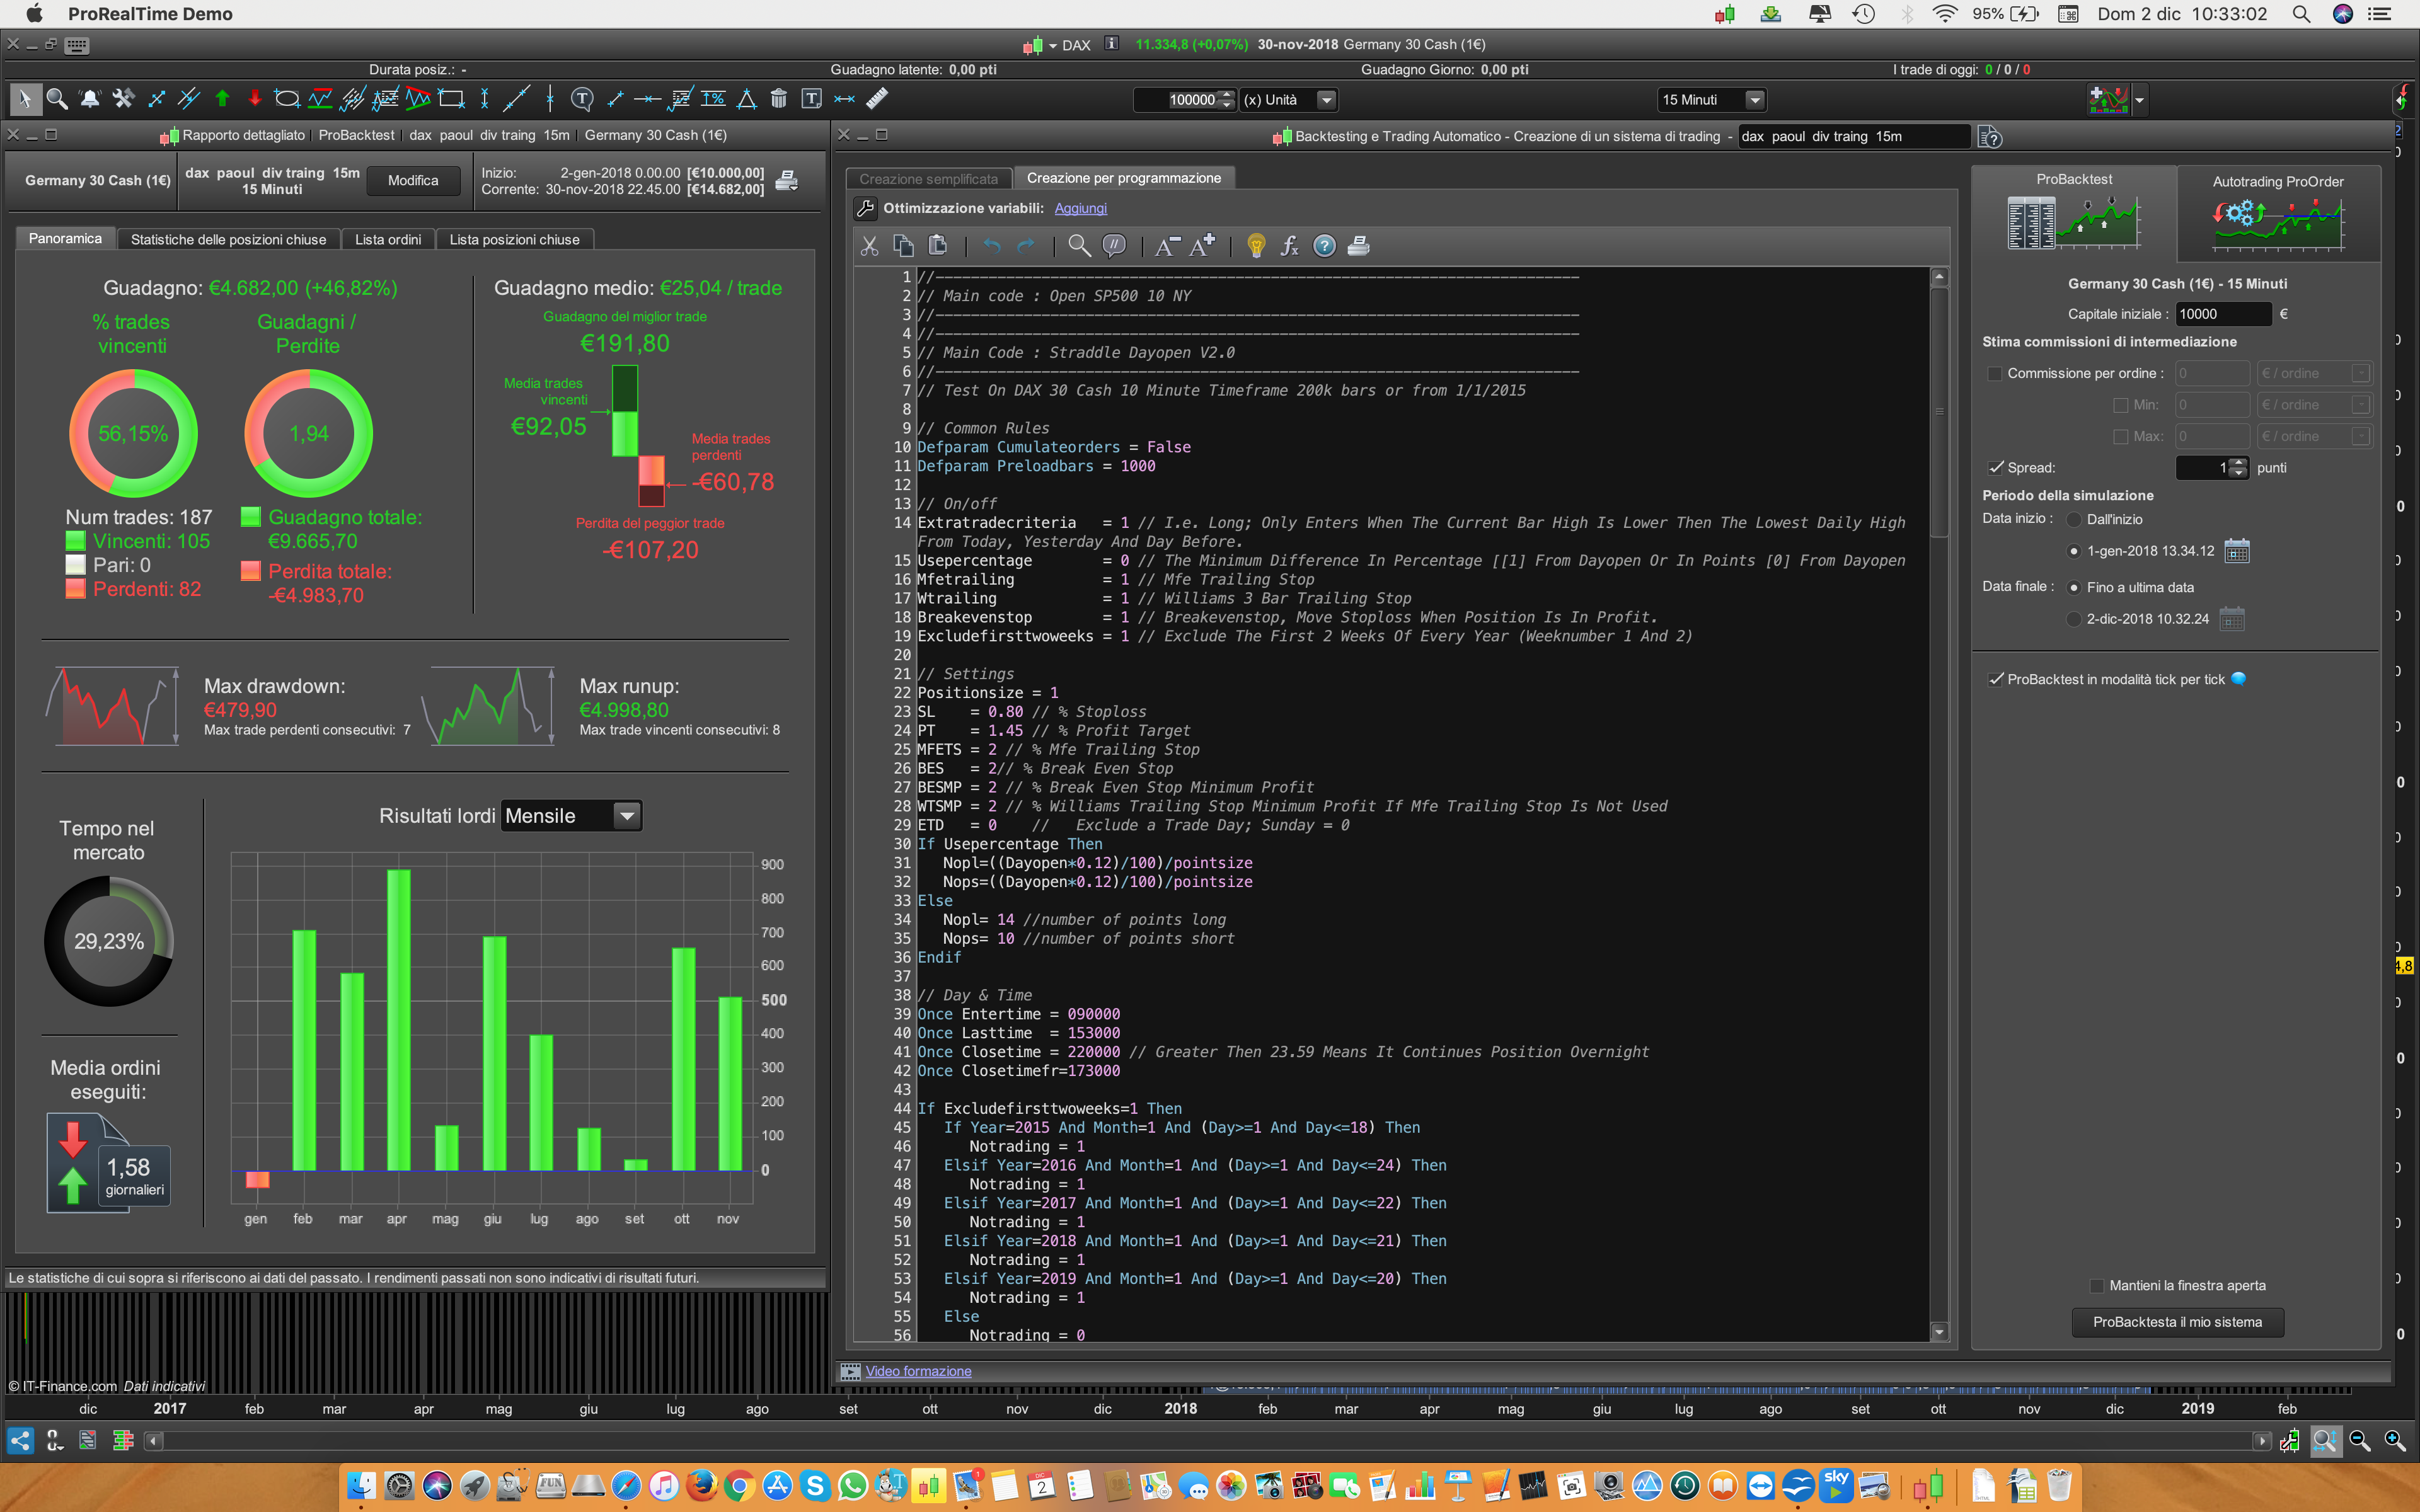Select the red down arrow drawing tool
The width and height of the screenshot is (2420, 1512).
coord(254,99)
